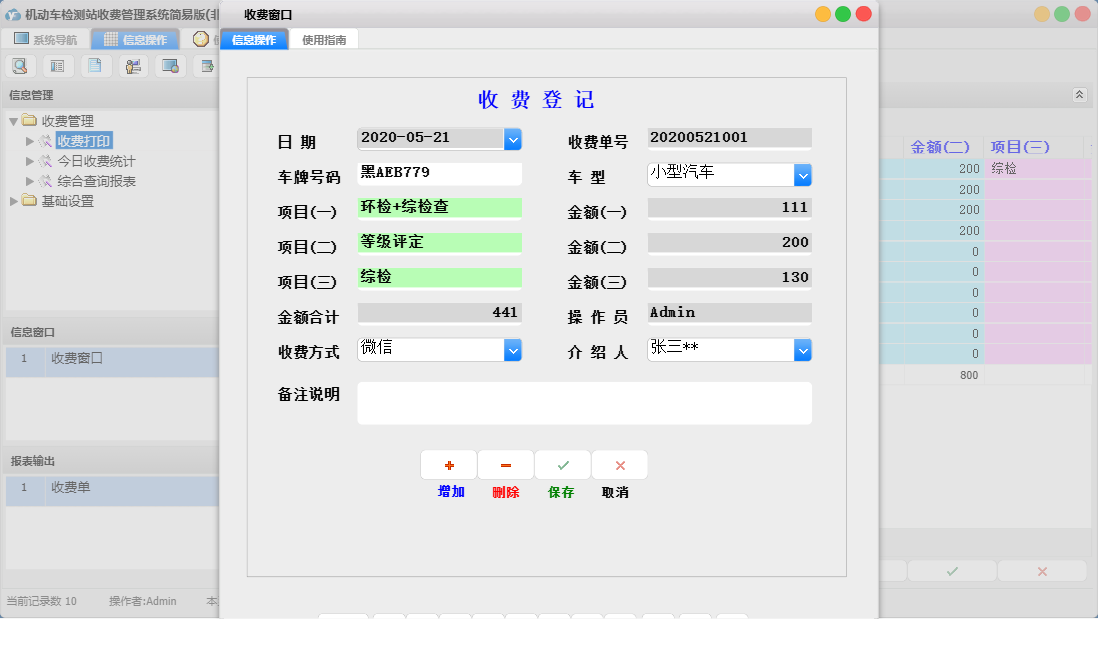1098x655 pixels.
Task: Click the report list toolbar icon
Action: click(56, 65)
